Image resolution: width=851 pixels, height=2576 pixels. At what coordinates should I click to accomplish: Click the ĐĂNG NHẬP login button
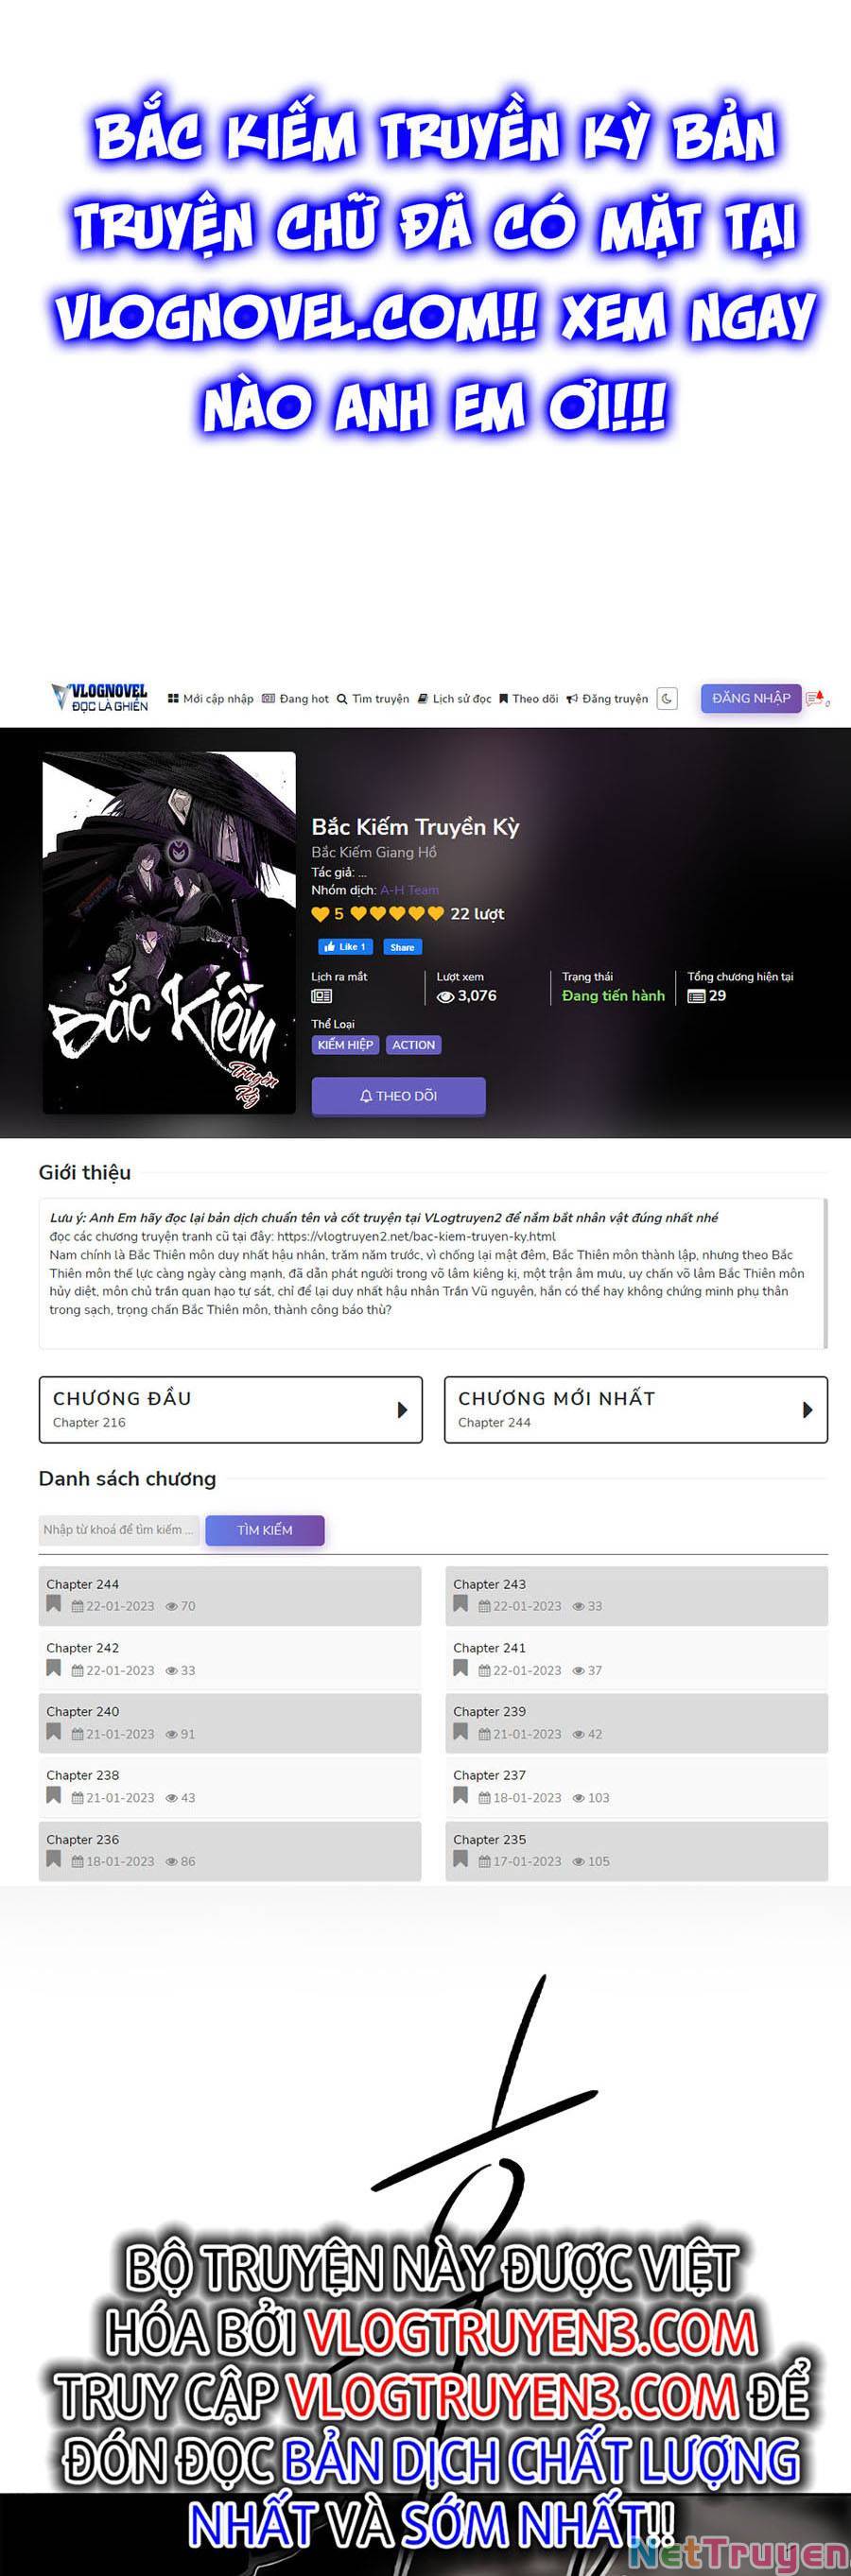click(751, 698)
